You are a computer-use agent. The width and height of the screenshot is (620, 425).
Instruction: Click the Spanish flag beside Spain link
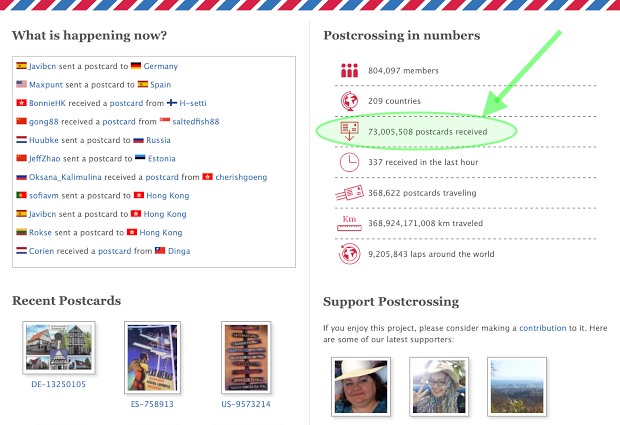click(143, 84)
